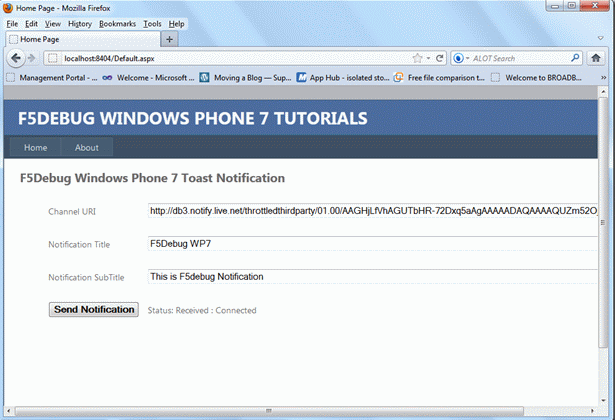The height and width of the screenshot is (420, 615).
Task: Click the horizontal scrollbar left arrow
Action: (x=8, y=411)
